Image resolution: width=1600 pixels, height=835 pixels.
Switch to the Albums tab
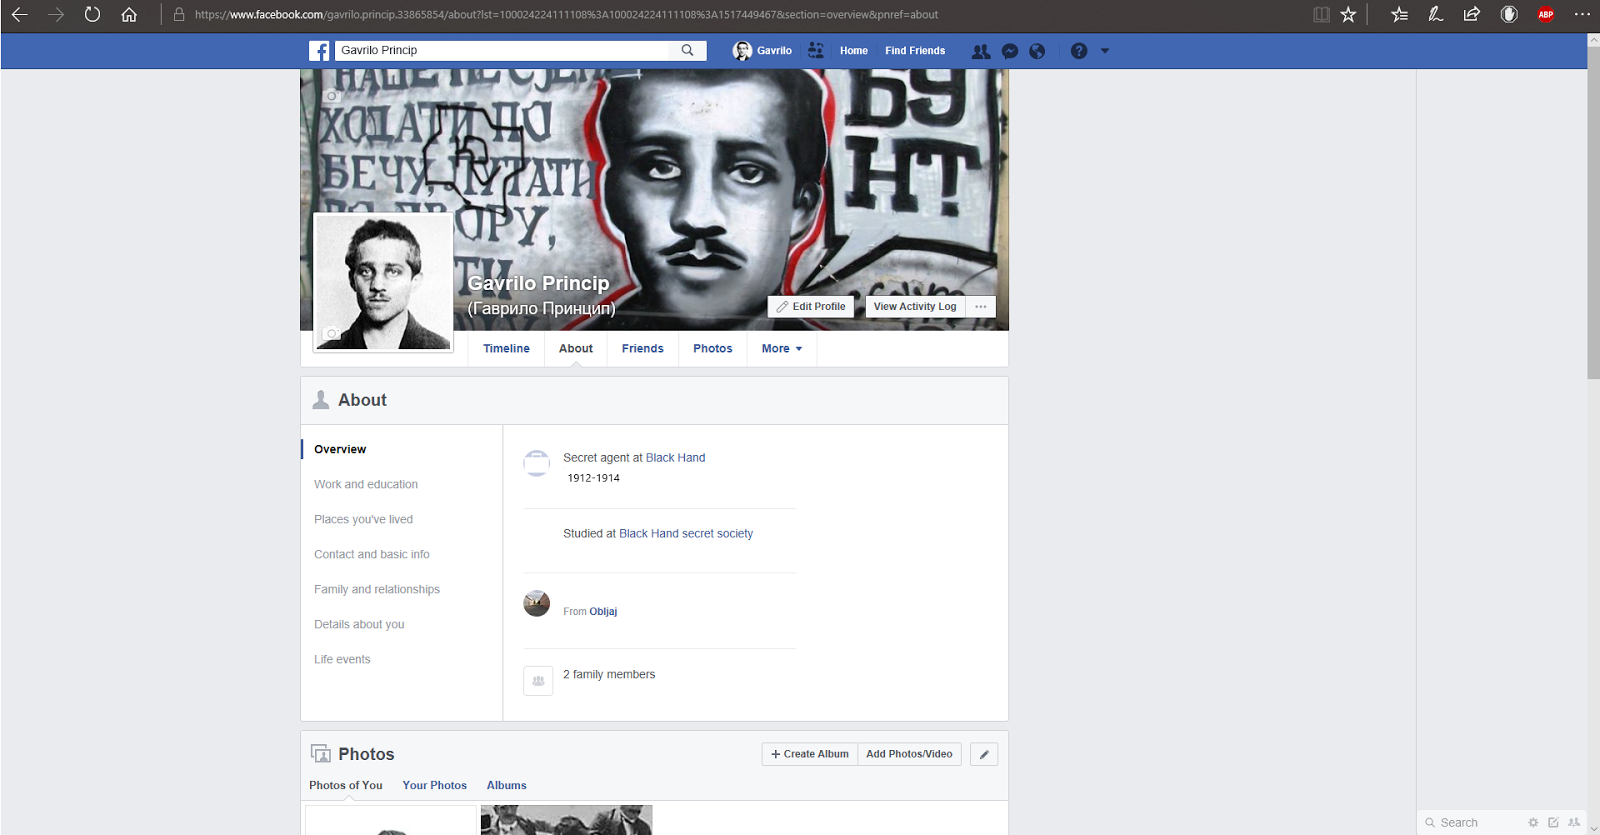click(x=507, y=786)
